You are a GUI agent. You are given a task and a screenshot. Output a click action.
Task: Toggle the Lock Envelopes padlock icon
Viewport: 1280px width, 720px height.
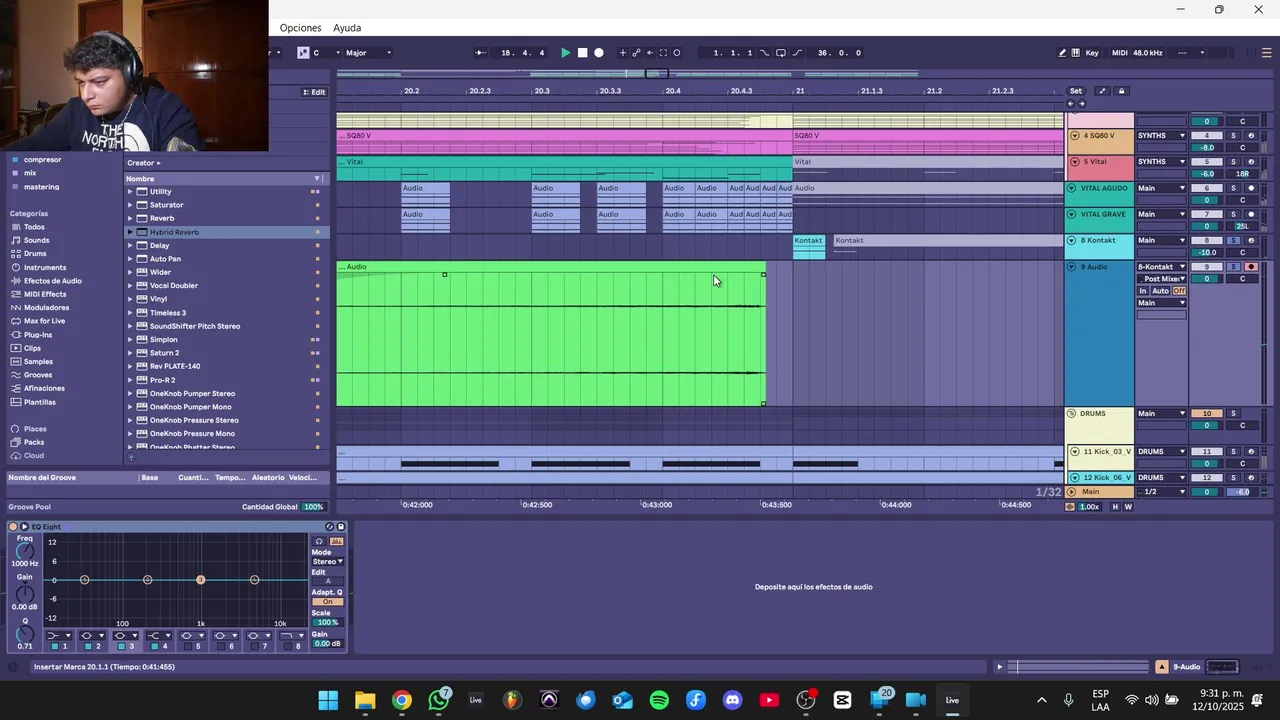coord(1121,91)
